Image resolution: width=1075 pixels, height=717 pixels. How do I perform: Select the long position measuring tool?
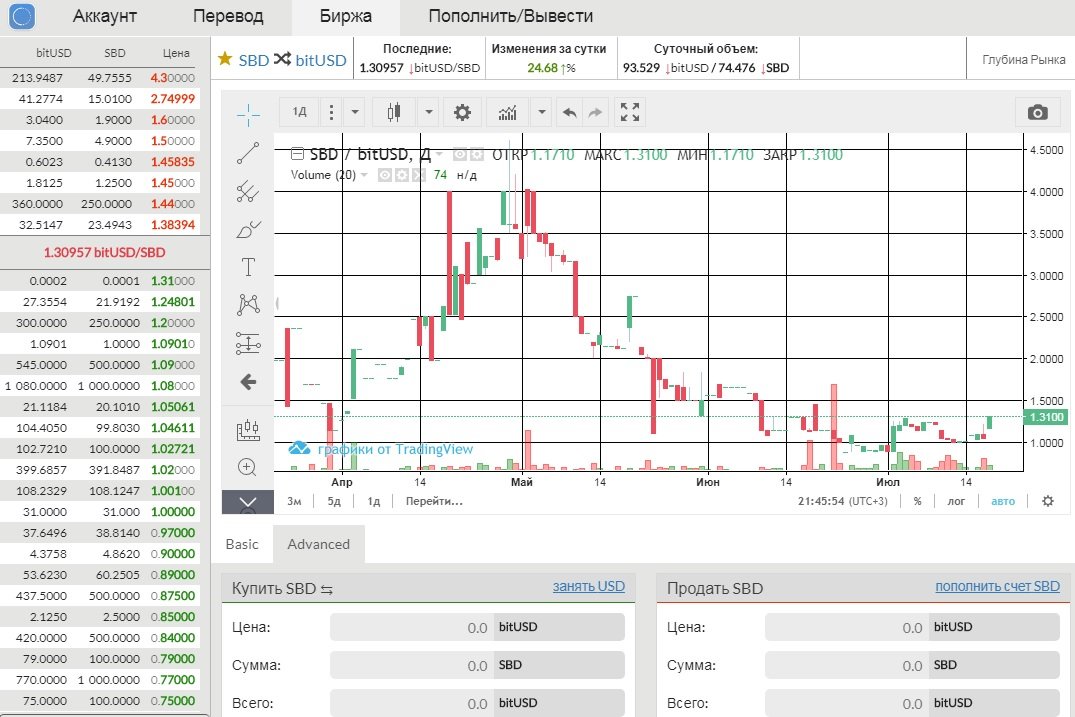[247, 343]
